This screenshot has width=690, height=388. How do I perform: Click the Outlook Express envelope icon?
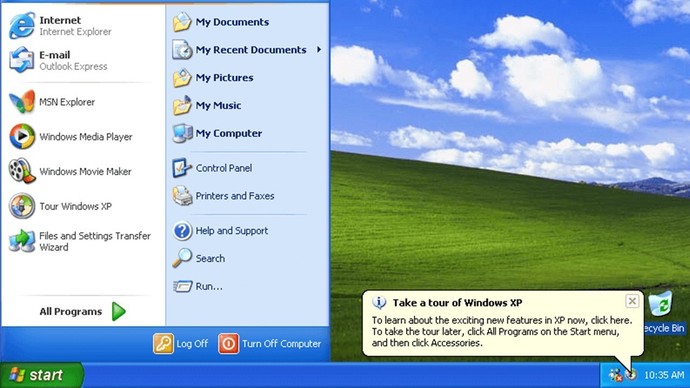[x=22, y=60]
